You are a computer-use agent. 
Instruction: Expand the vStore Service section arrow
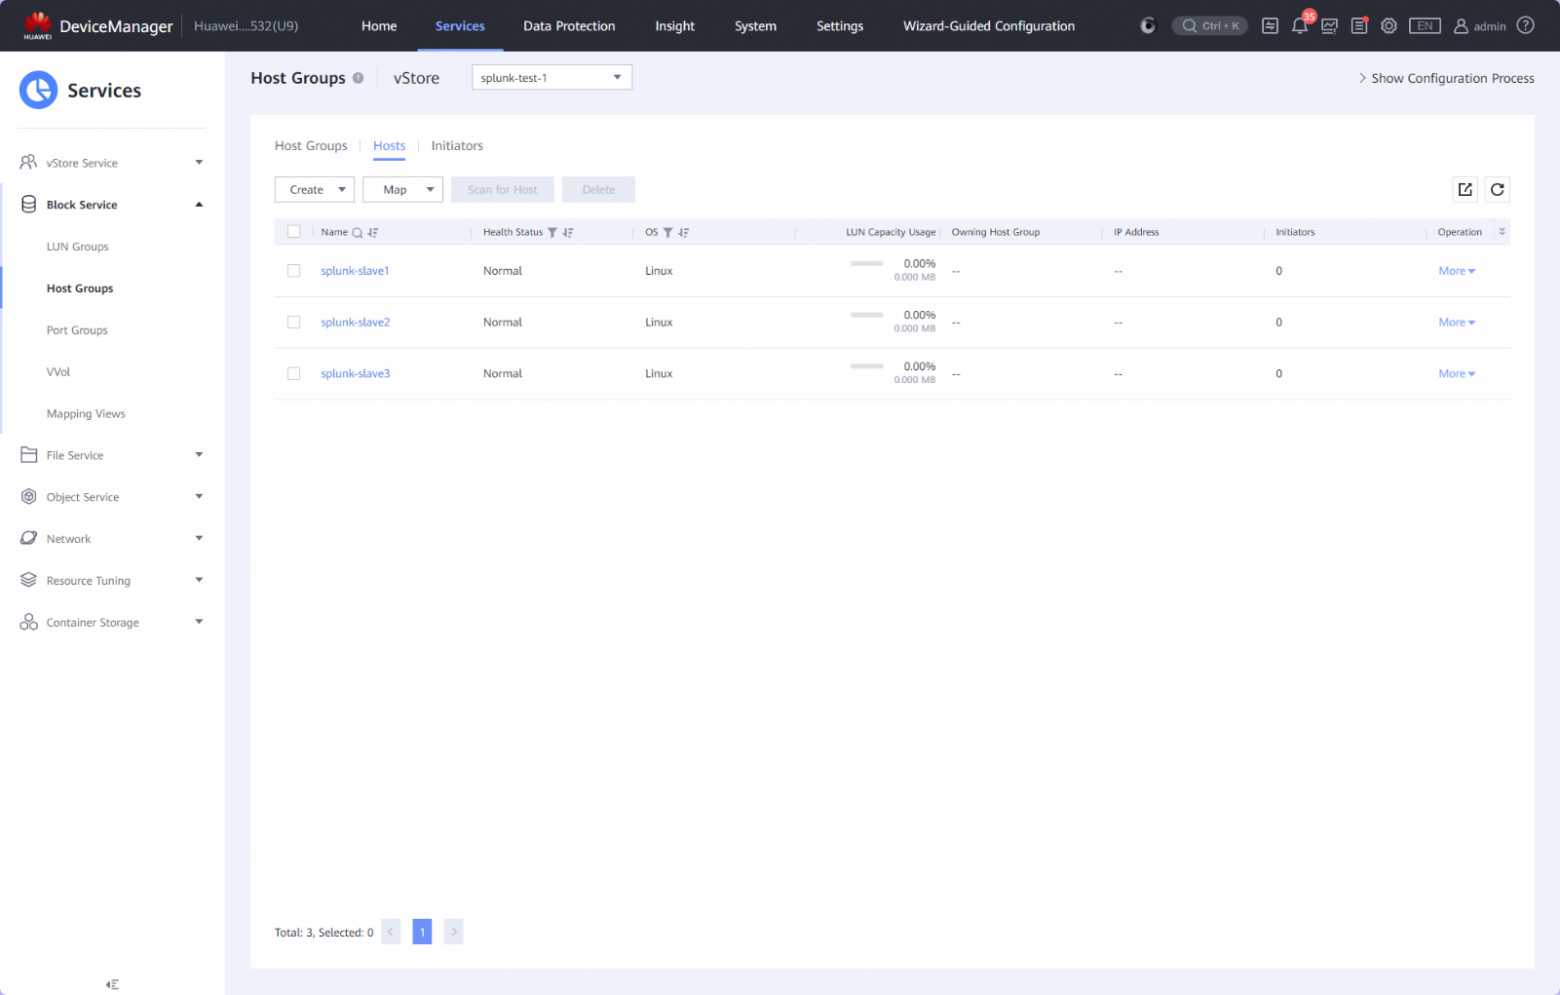tap(199, 162)
